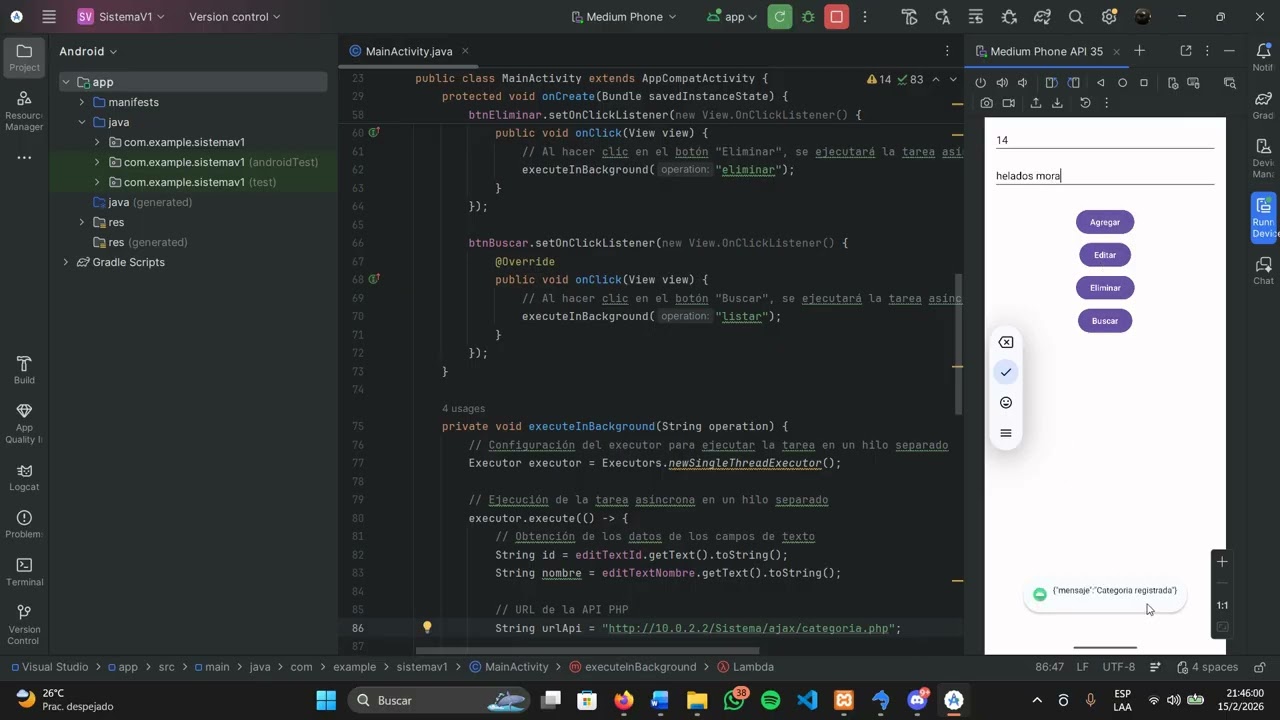This screenshot has height=720, width=1280.
Task: Click emulator volume down icon
Action: coord(1023,83)
